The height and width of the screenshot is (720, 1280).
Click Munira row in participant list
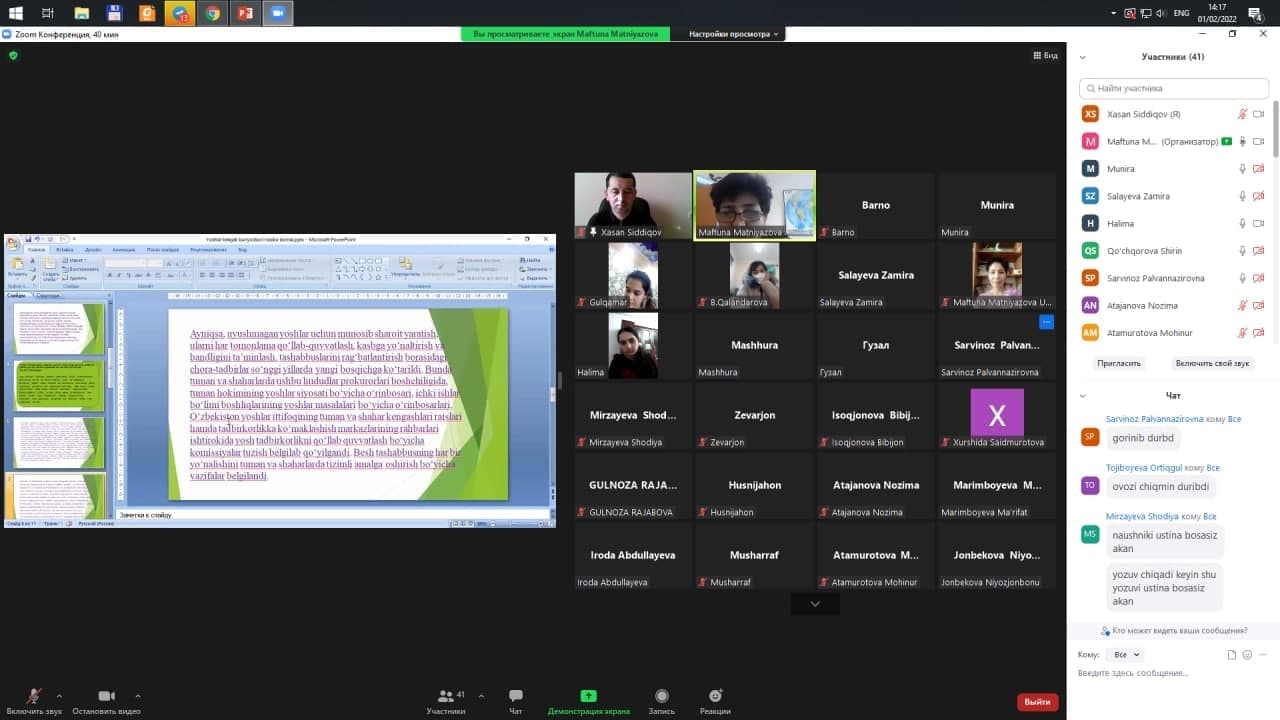click(x=1173, y=169)
